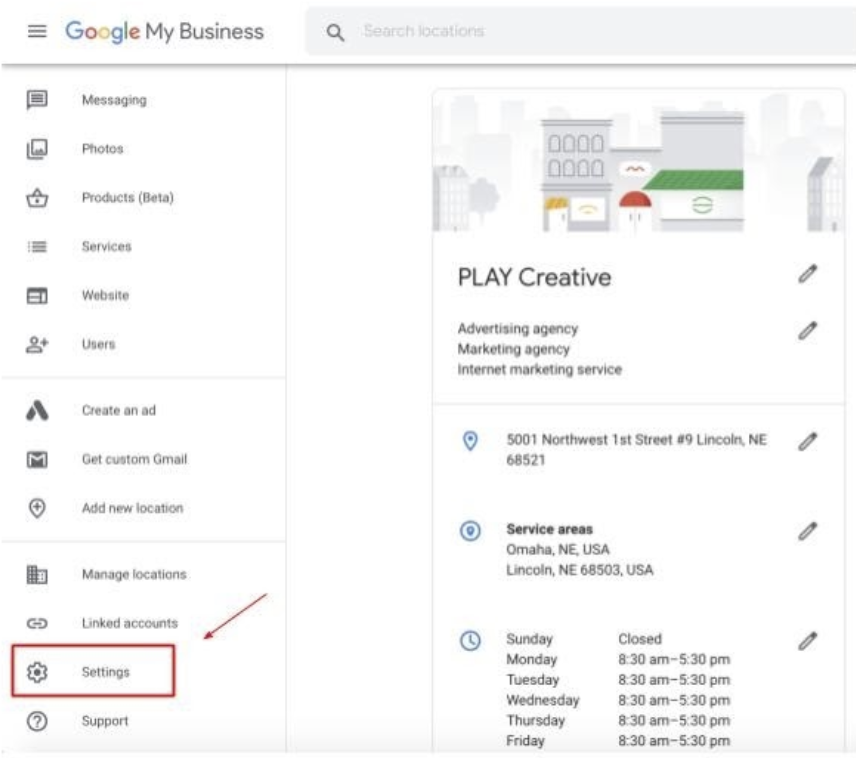
Task: Click the Friday hours row
Action: (618, 741)
